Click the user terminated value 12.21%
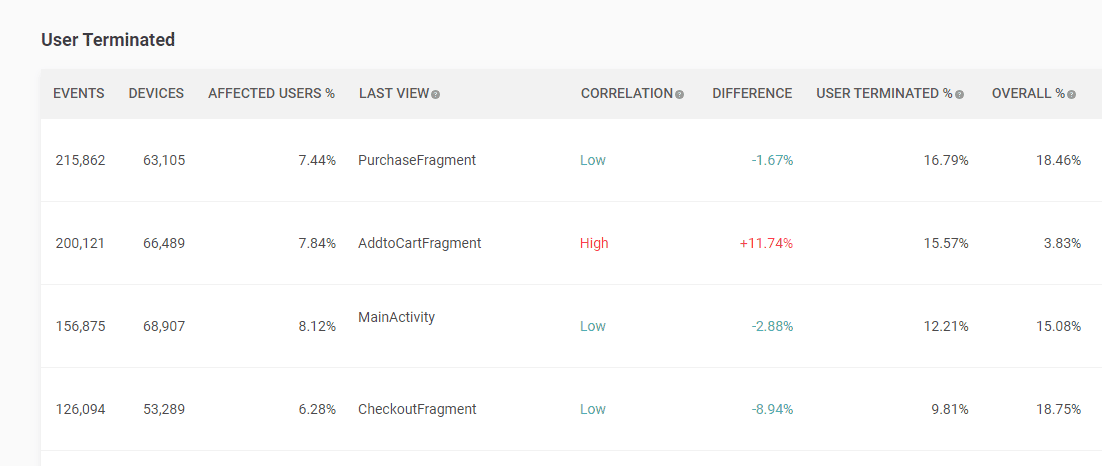The height and width of the screenshot is (466, 1102). pyautogui.click(x=946, y=326)
